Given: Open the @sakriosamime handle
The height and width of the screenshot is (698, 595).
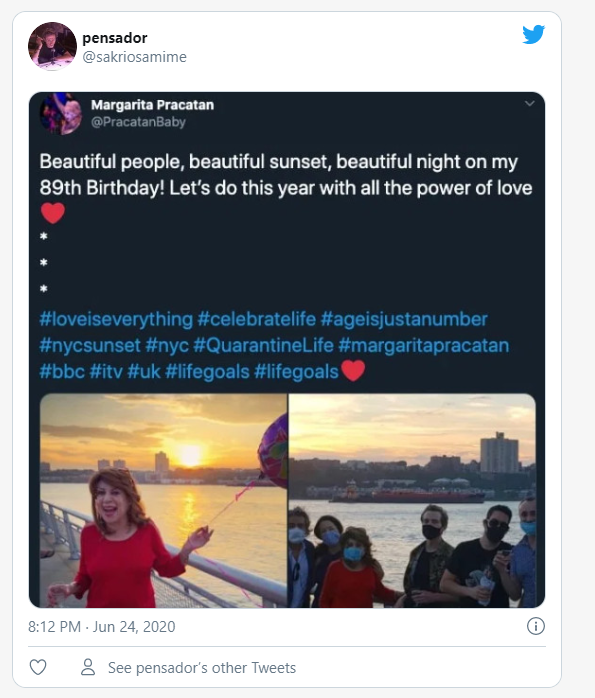Looking at the screenshot, I should pos(134,57).
